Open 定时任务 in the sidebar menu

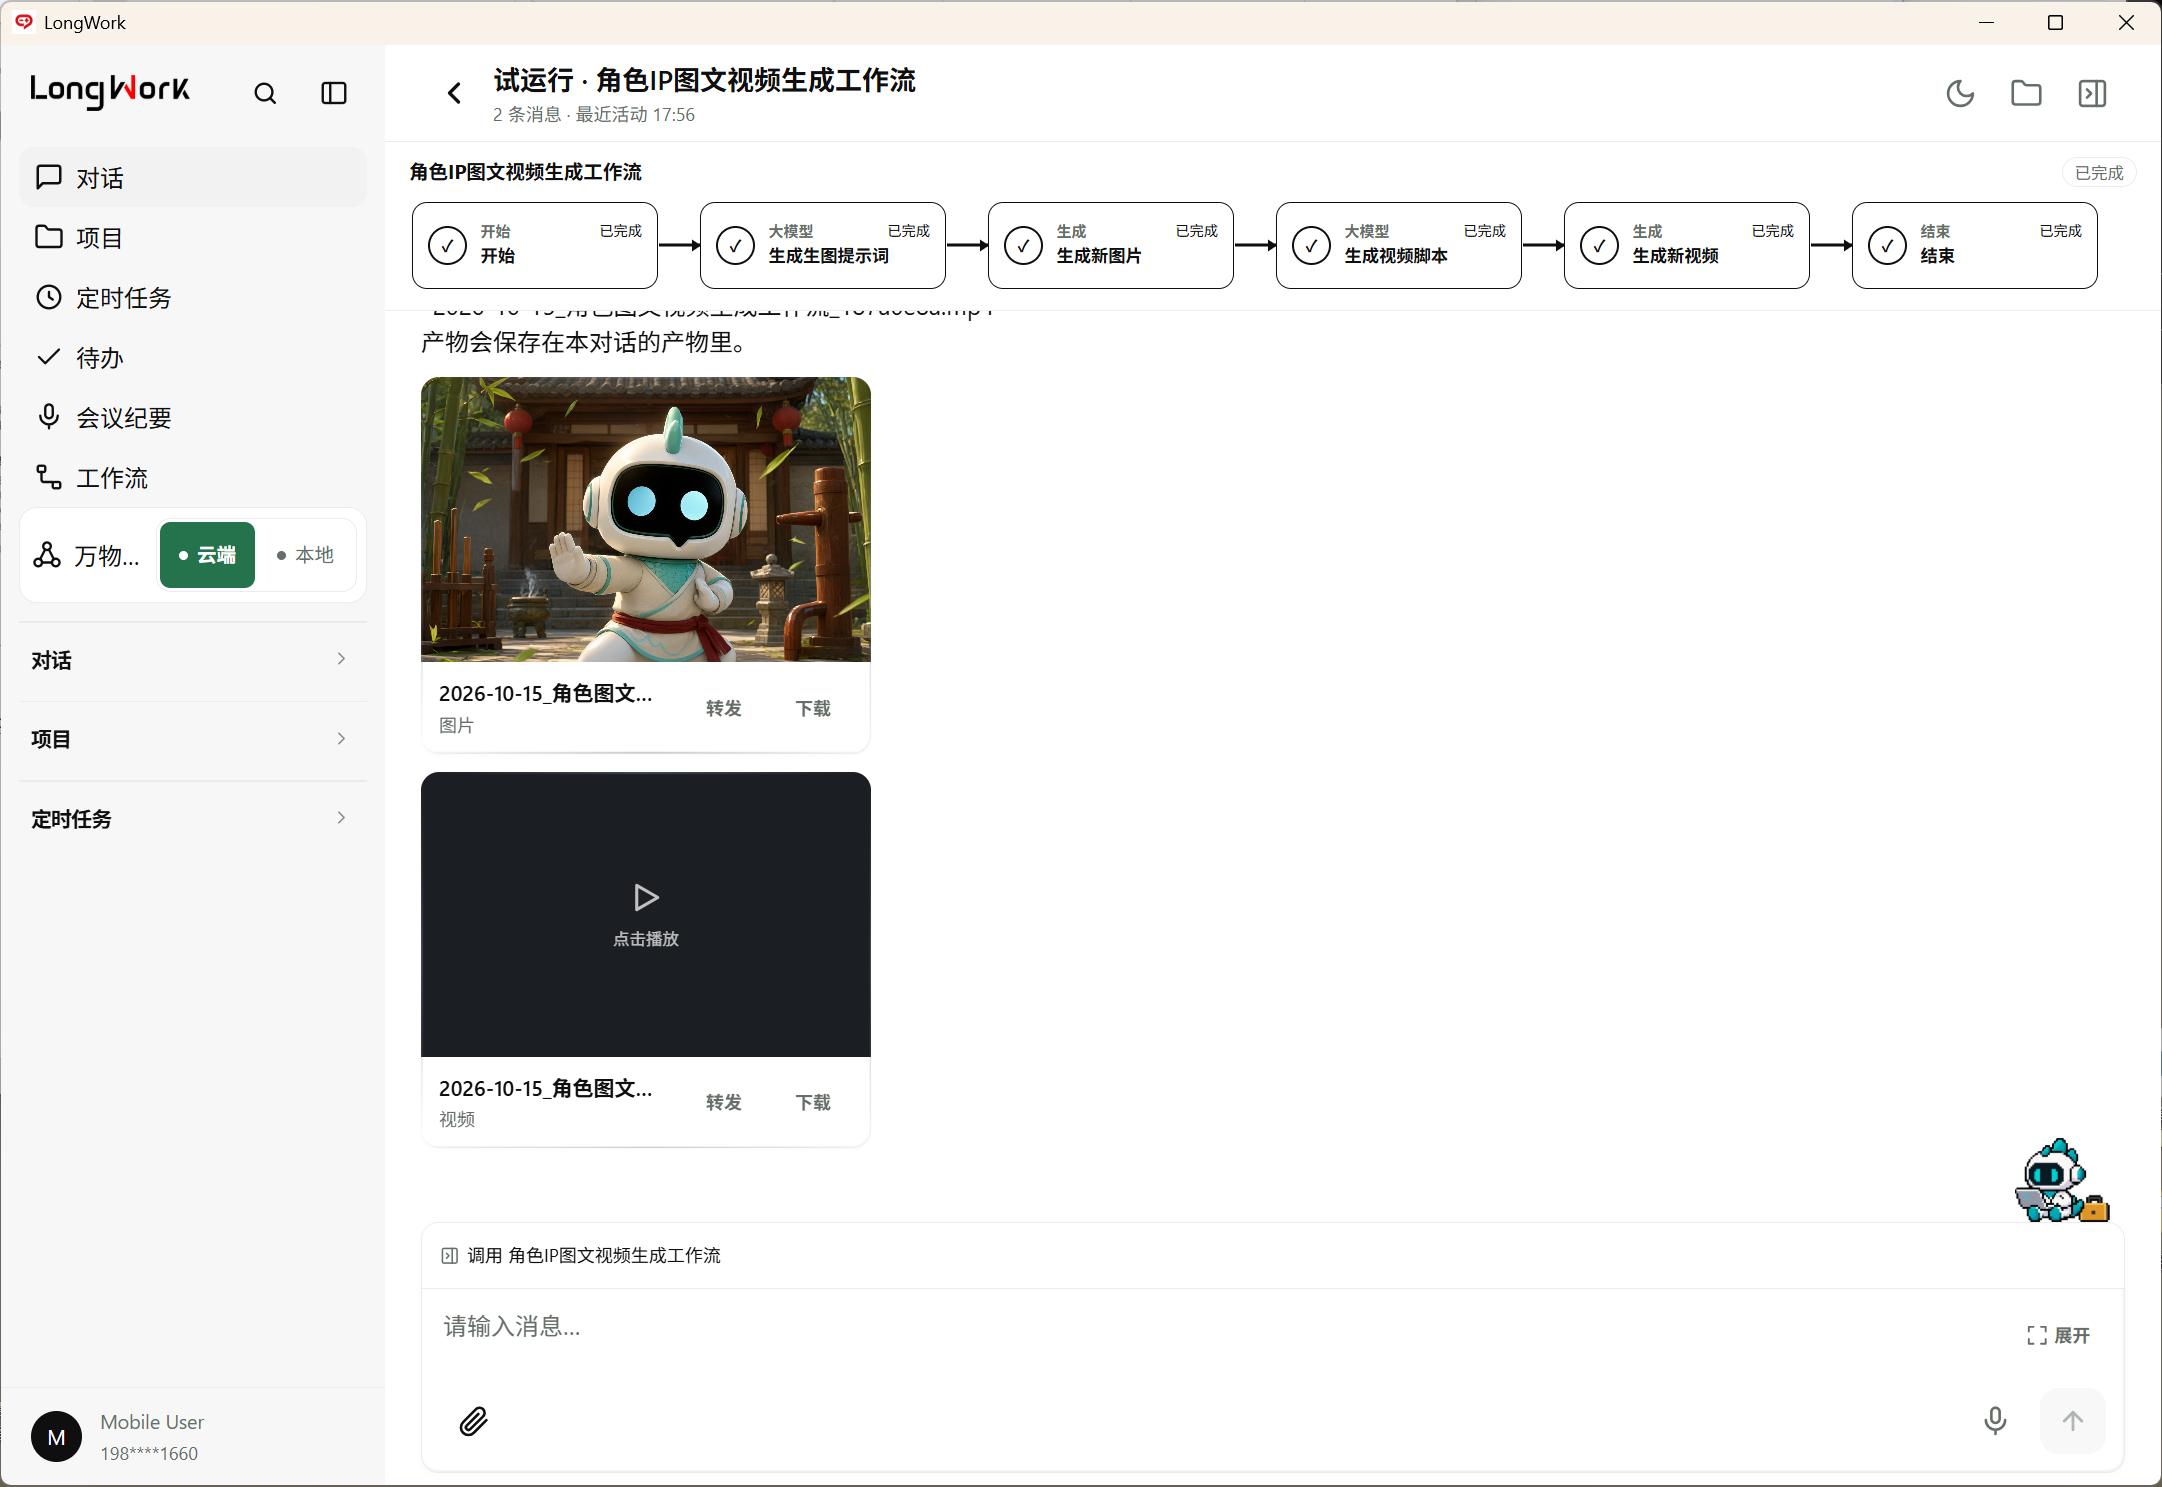click(x=193, y=298)
